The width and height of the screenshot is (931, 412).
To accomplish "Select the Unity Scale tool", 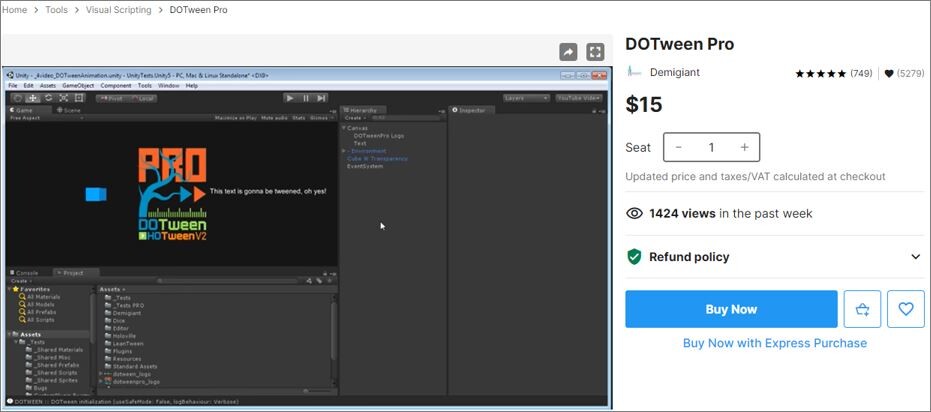I will [x=64, y=98].
